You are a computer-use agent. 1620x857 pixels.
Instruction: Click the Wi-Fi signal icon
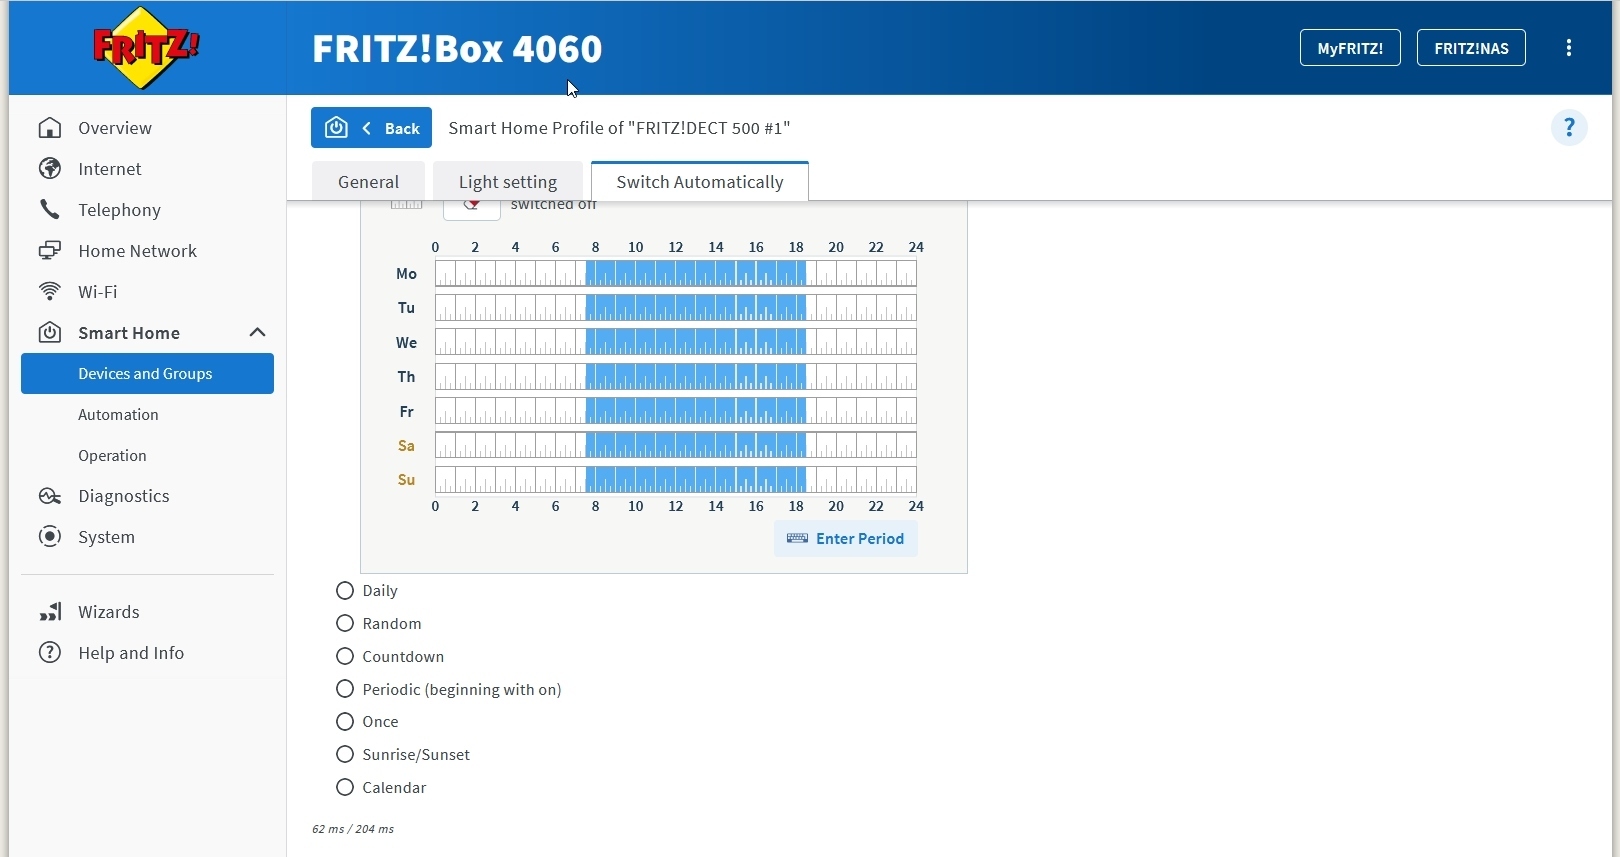click(50, 292)
